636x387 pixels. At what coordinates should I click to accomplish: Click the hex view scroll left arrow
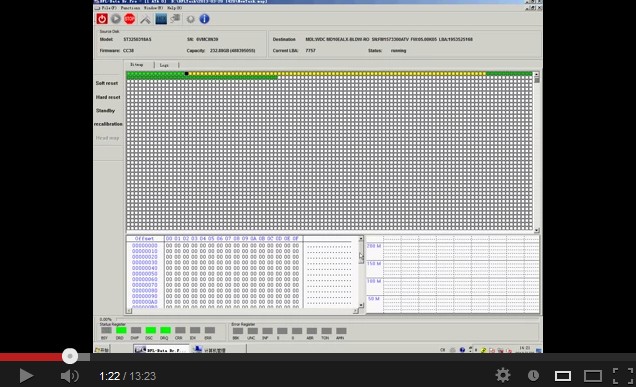(129, 311)
